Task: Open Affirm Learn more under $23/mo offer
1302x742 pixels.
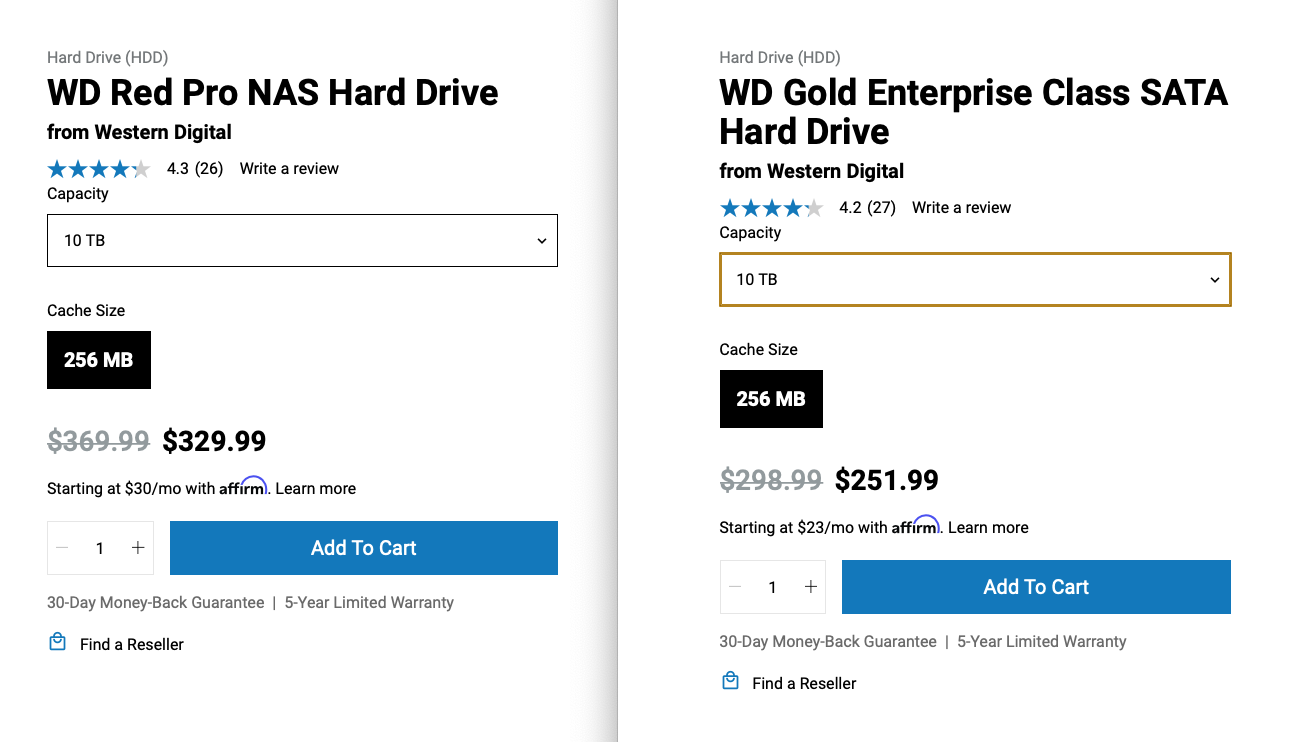Action: click(988, 528)
